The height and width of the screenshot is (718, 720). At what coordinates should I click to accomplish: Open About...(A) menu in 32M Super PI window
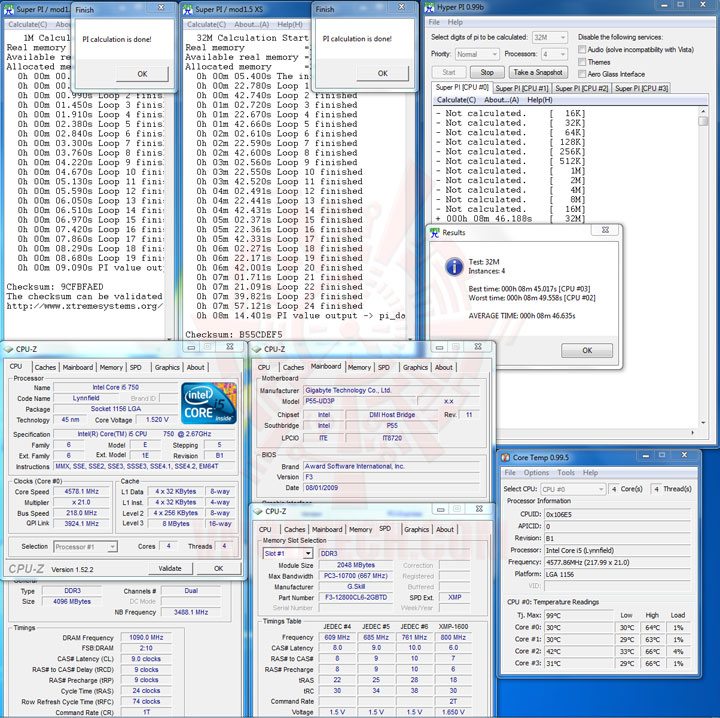click(251, 24)
